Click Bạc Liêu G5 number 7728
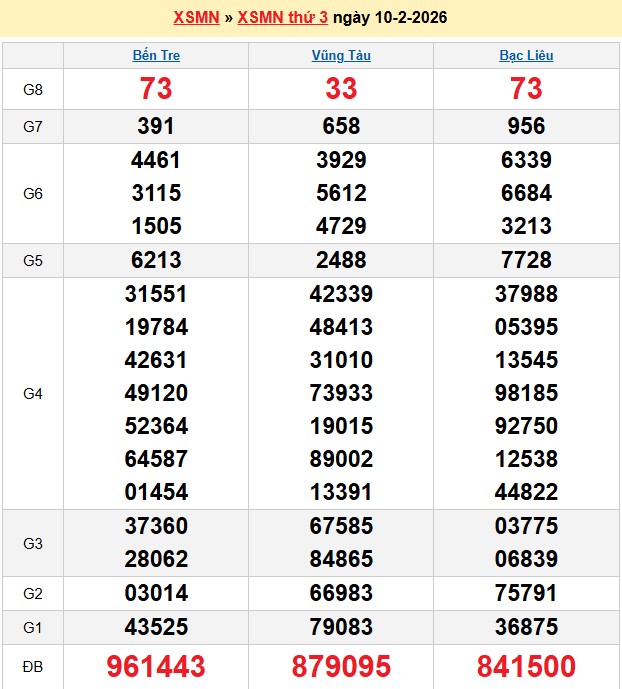622x689 pixels. 526,260
